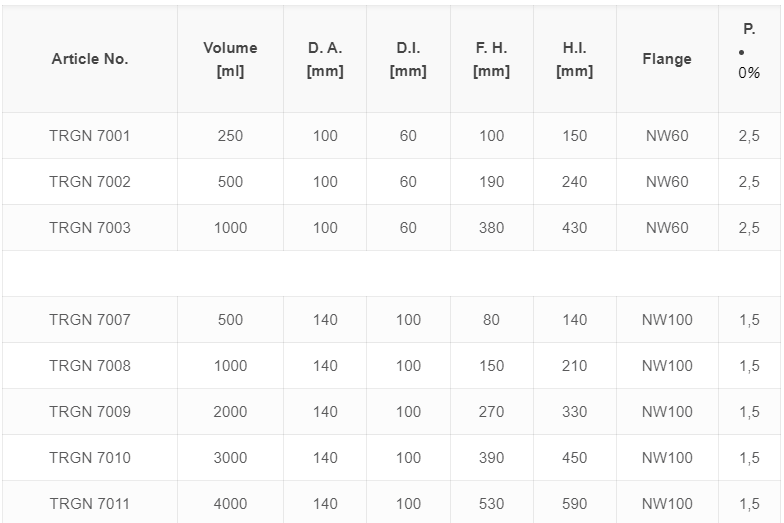Click the TRGN 7001 article cell
Image resolution: width=784 pixels, height=523 pixels.
point(90,136)
